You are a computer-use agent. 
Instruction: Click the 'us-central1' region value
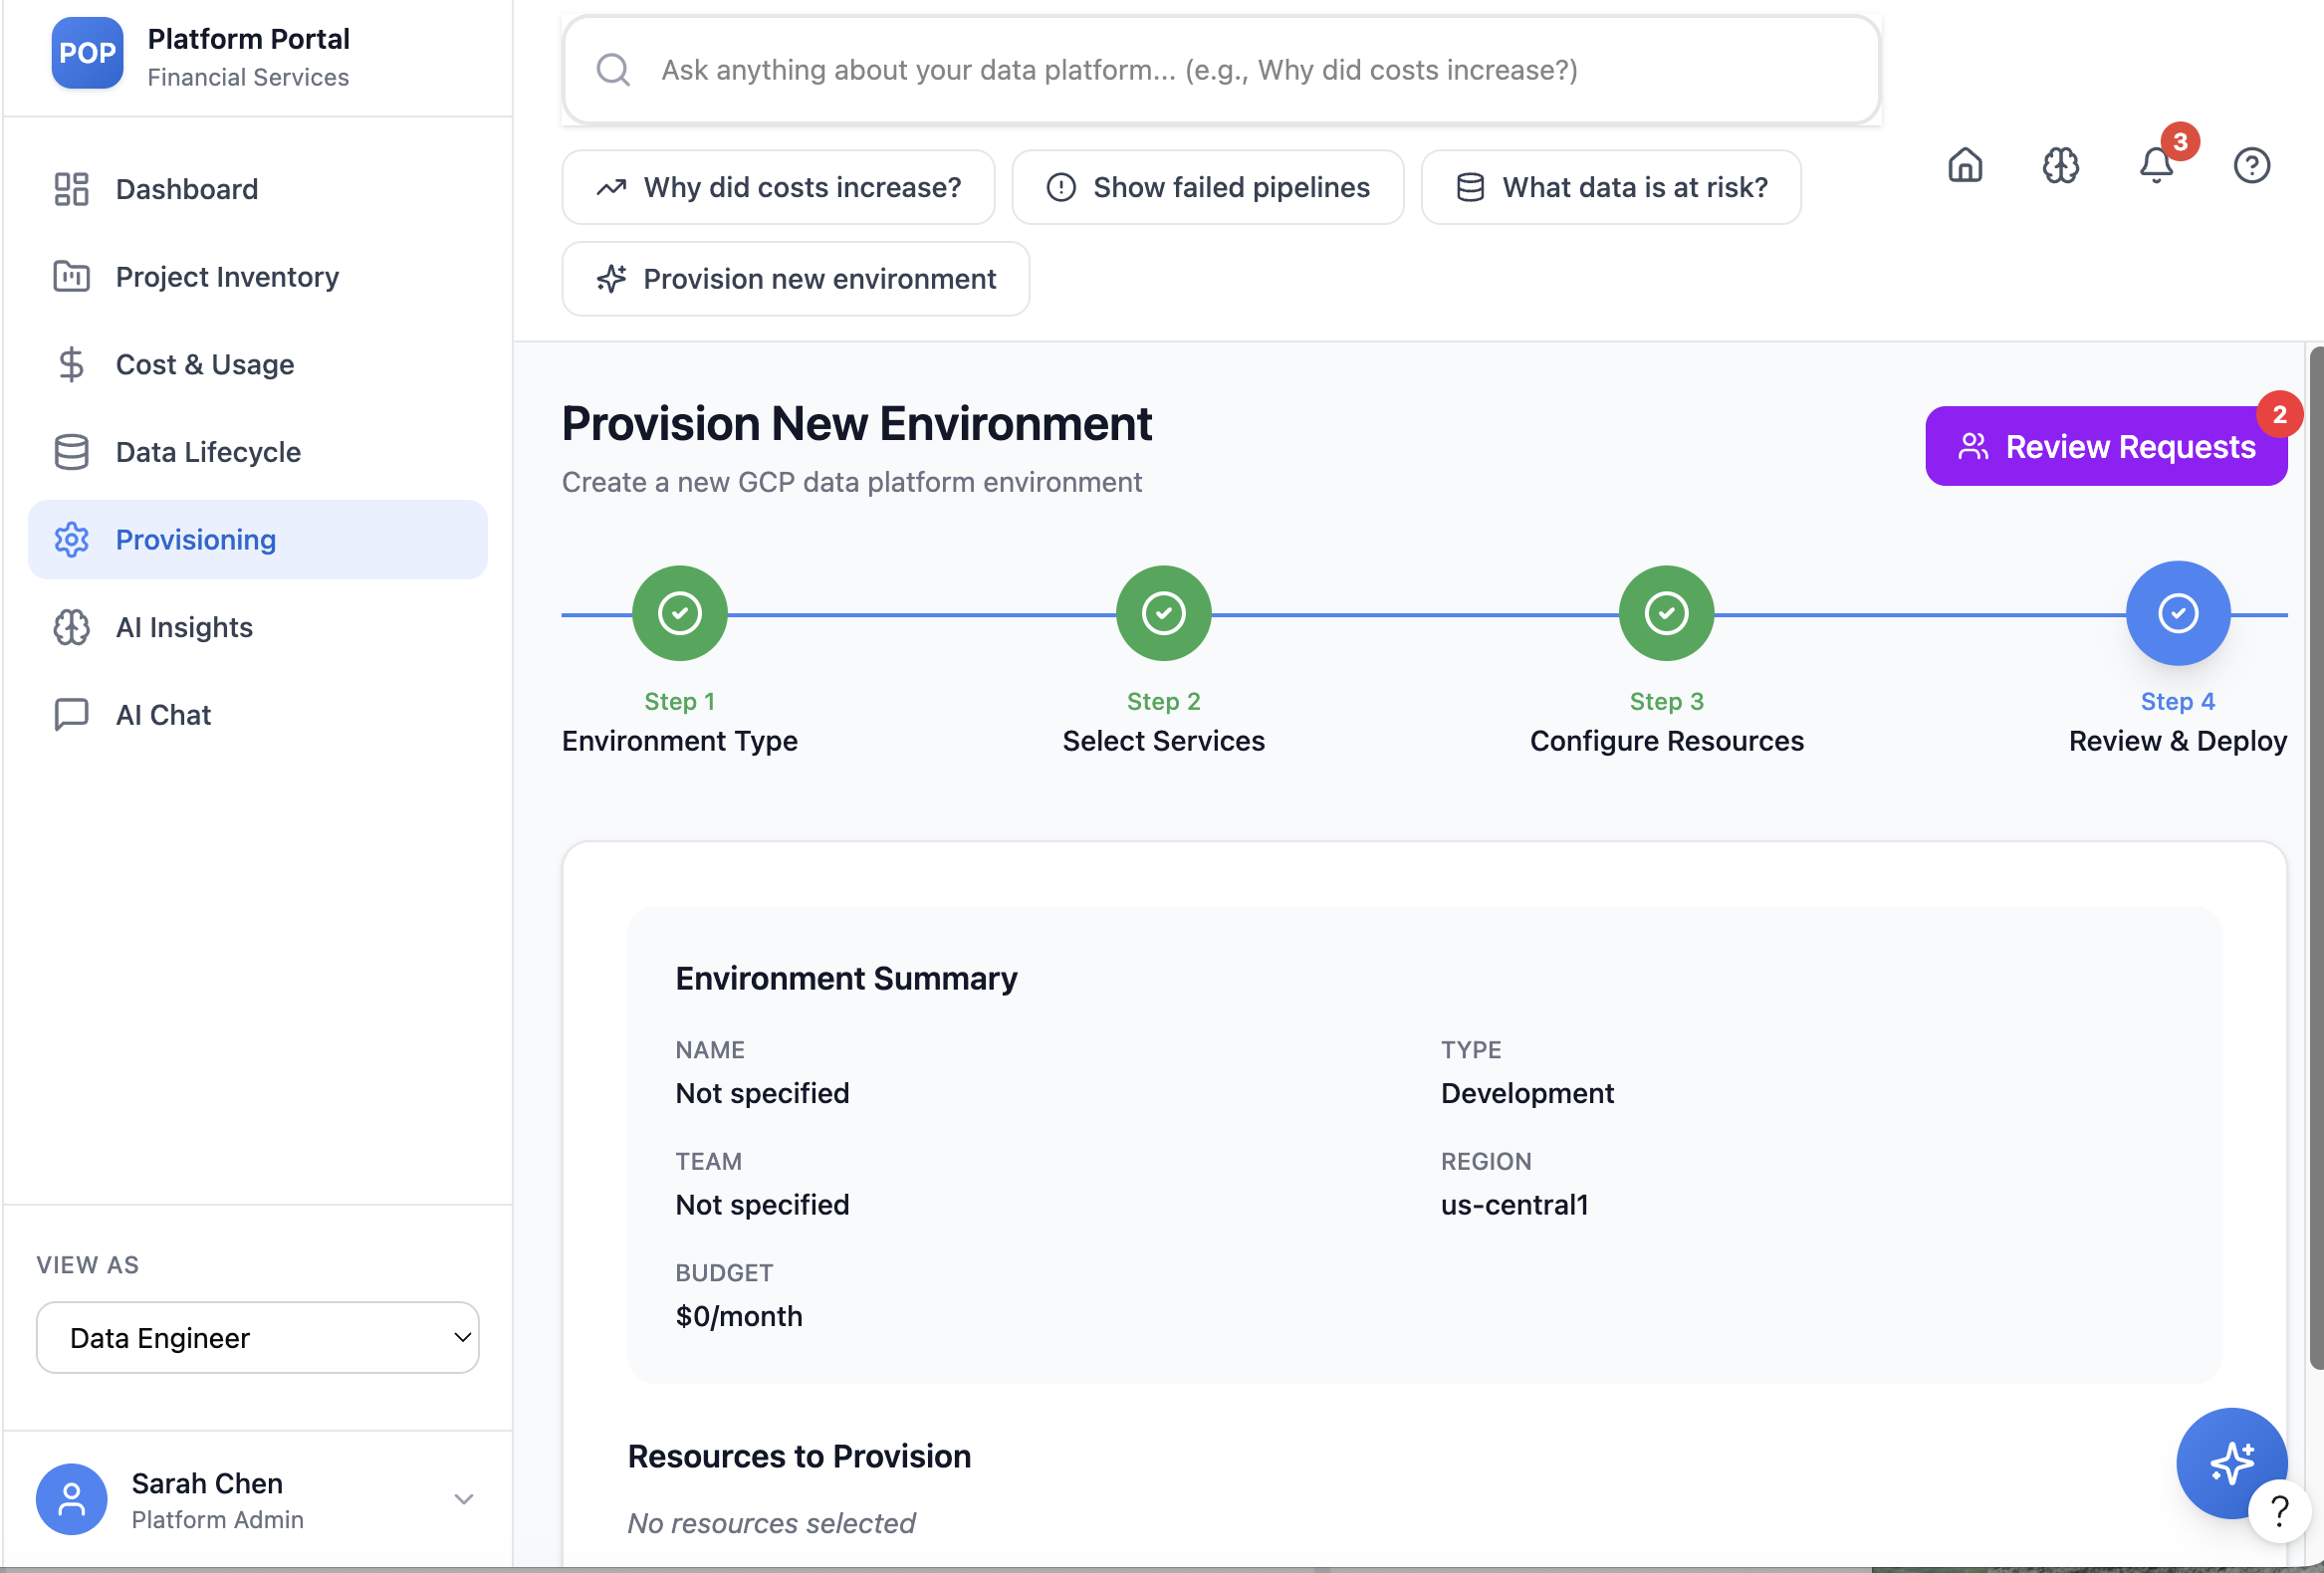tap(1514, 1205)
